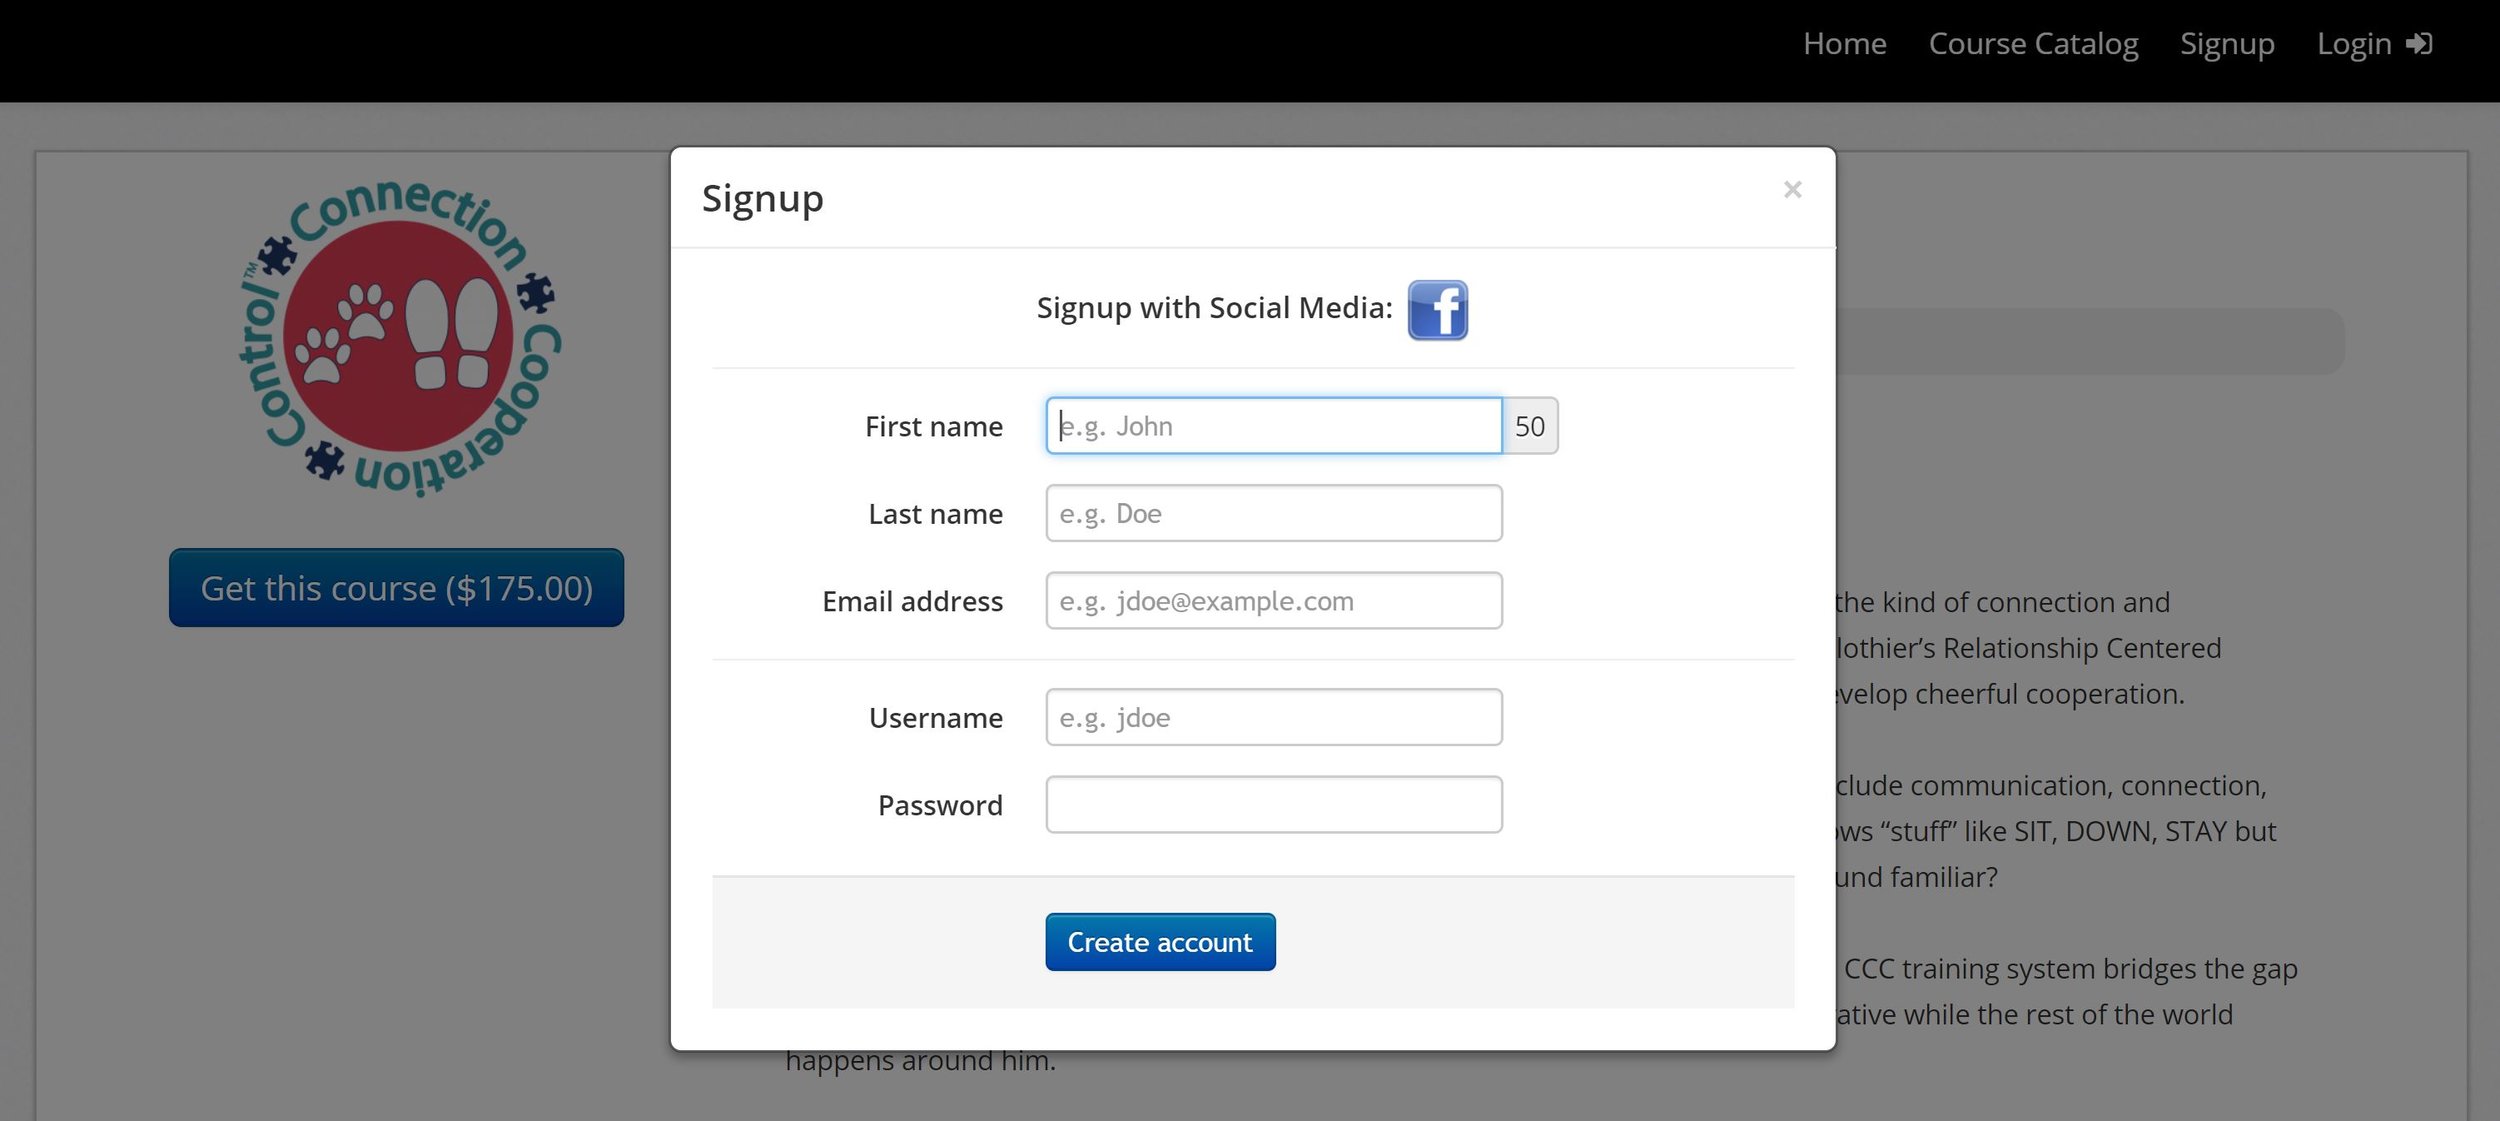Click the Signup with Social Media text
The width and height of the screenshot is (2500, 1121).
(x=1214, y=308)
